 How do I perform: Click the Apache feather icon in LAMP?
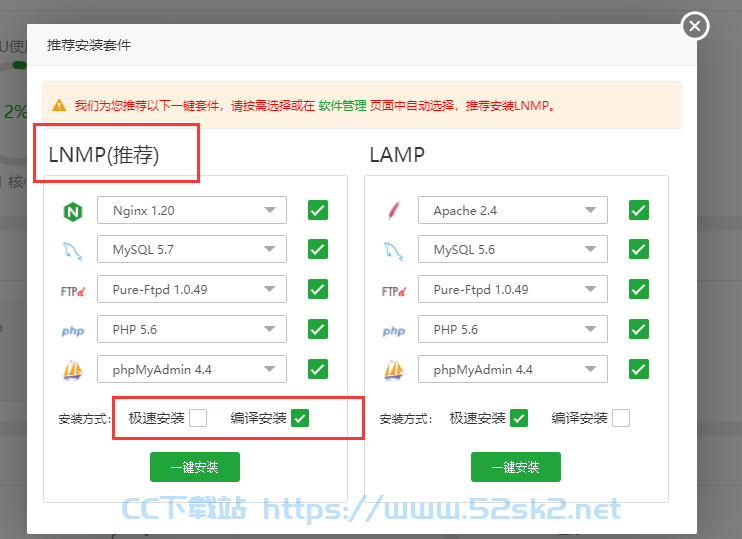click(x=394, y=211)
